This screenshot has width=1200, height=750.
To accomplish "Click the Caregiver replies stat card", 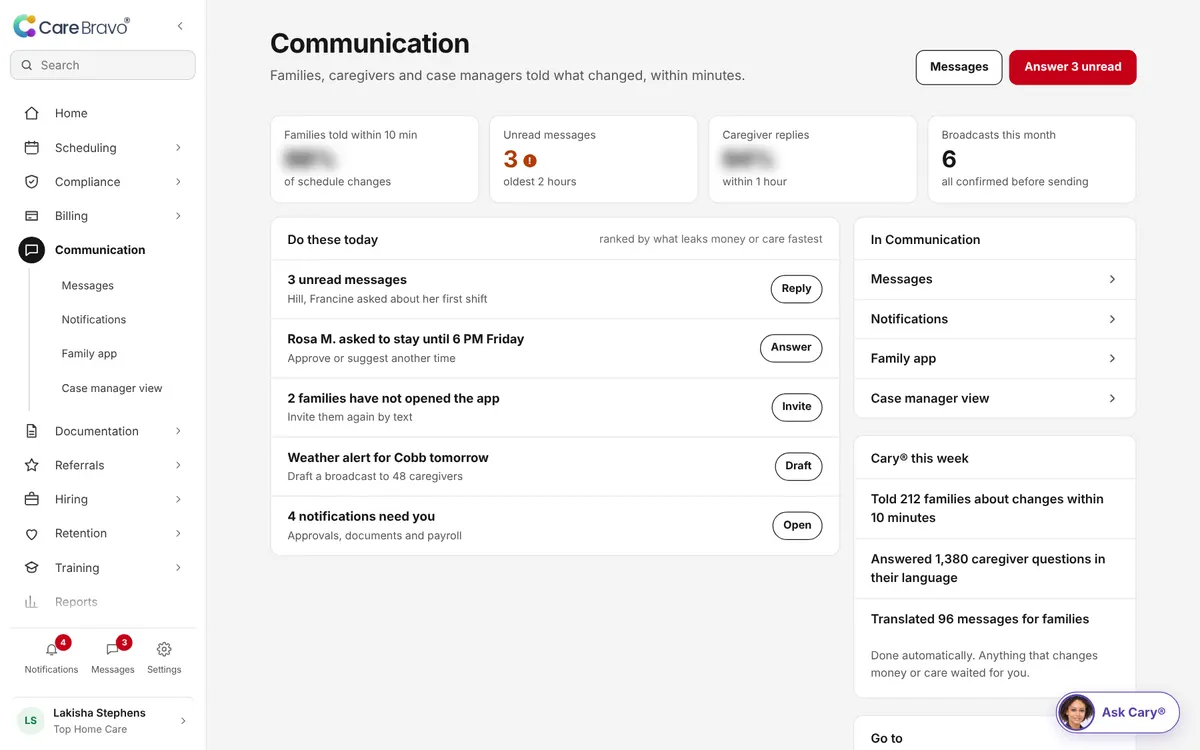I will tap(813, 159).
